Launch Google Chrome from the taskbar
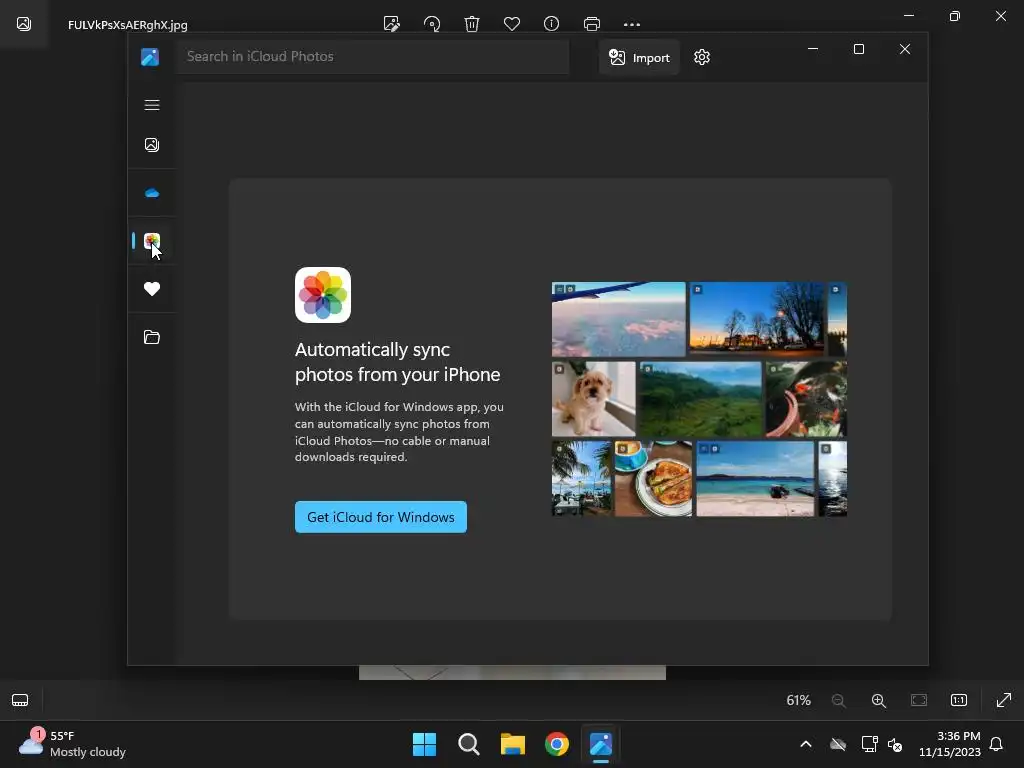This screenshot has width=1024, height=768. coord(557,744)
